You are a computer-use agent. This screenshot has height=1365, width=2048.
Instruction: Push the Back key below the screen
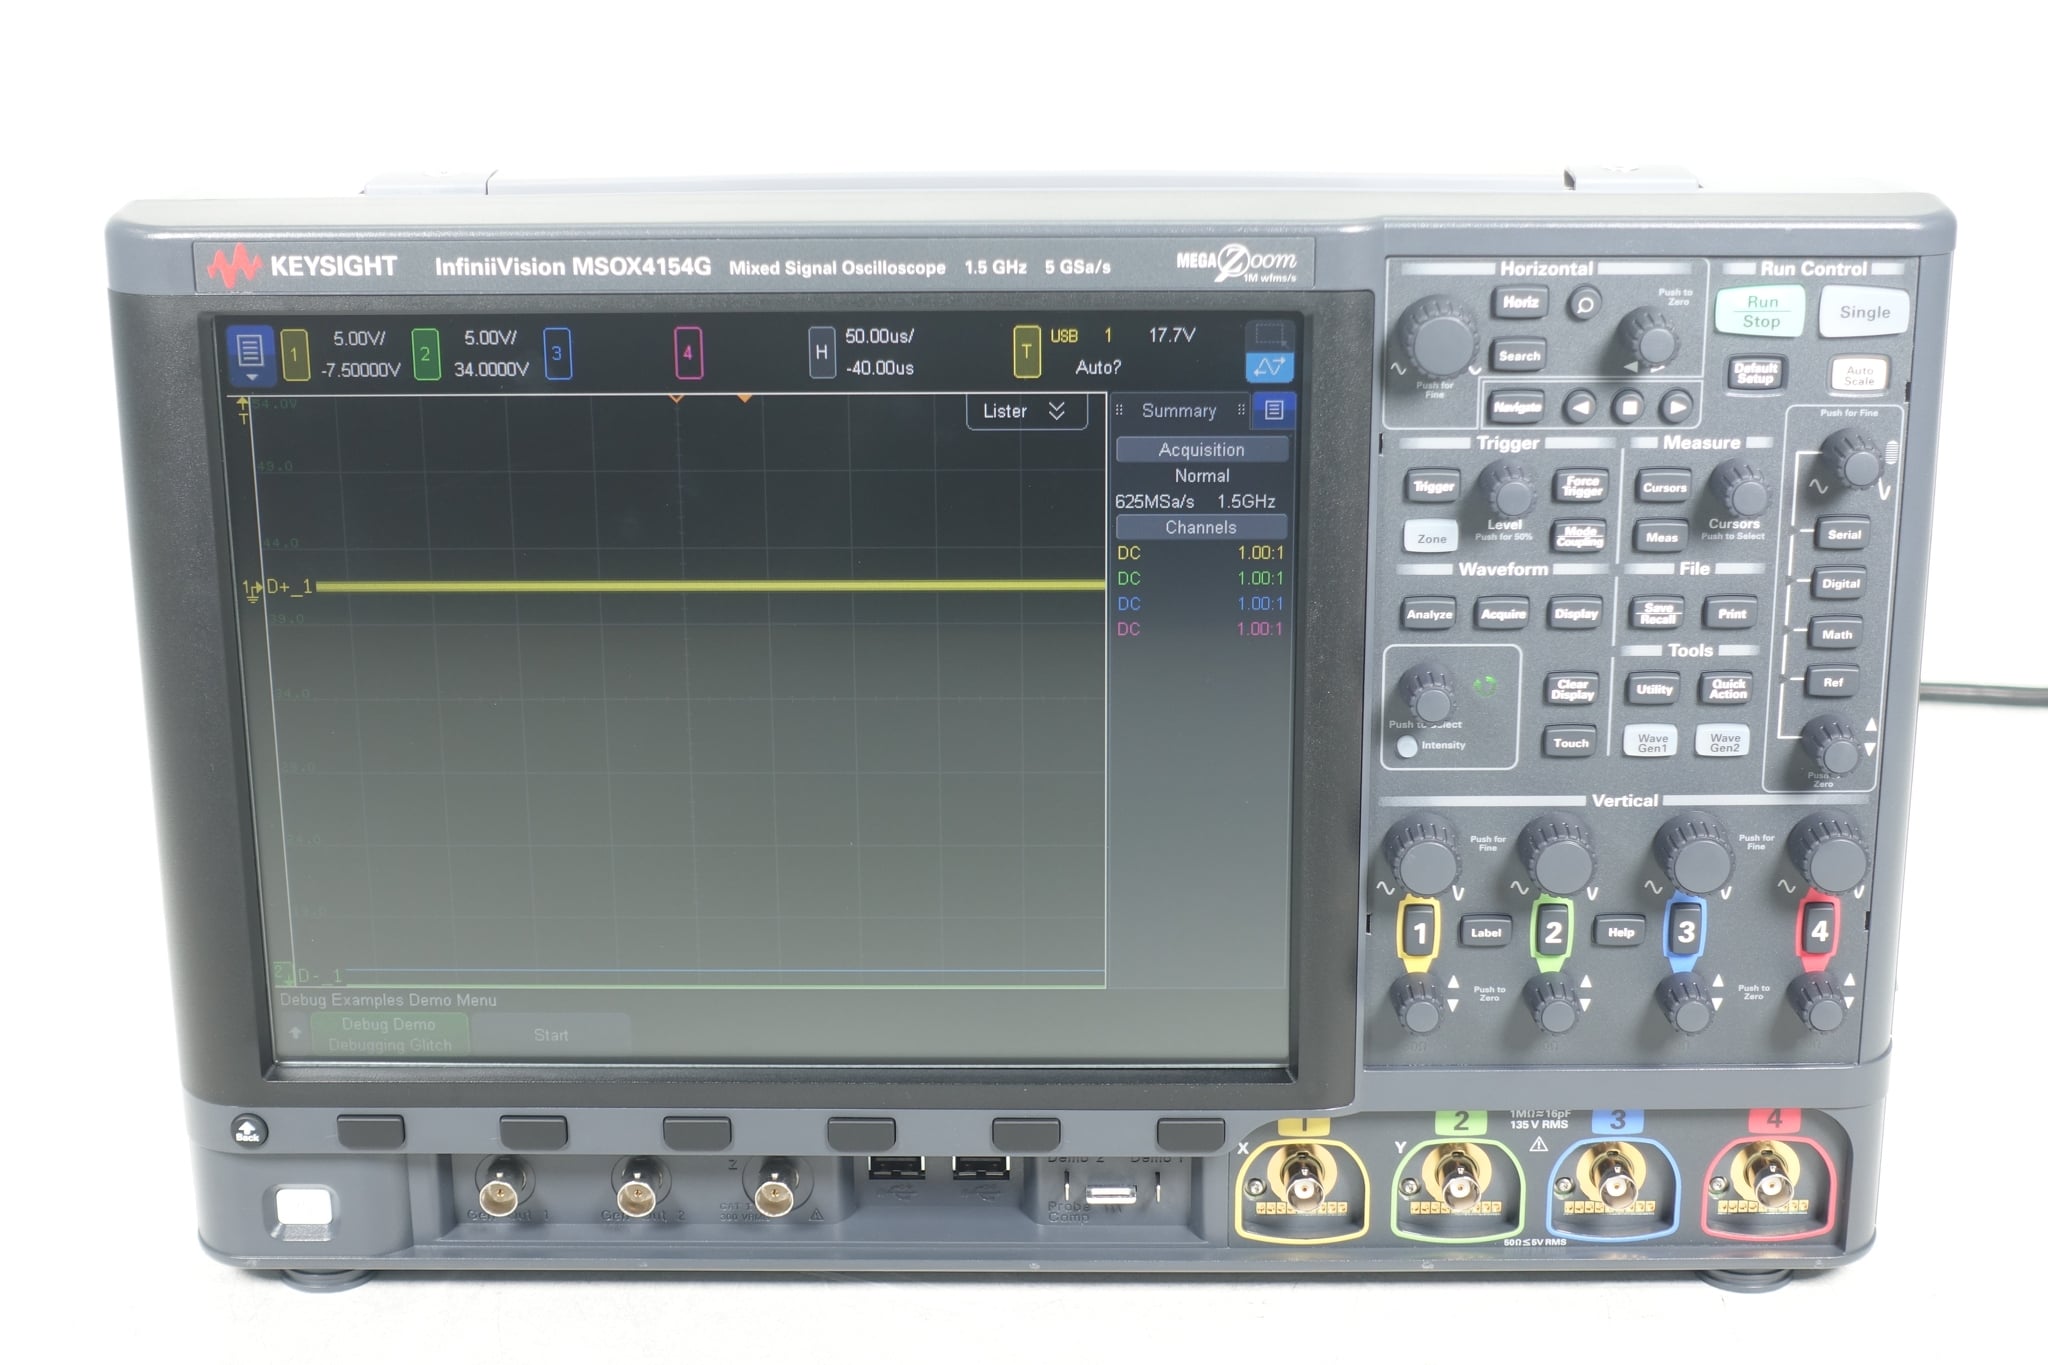coord(248,1130)
